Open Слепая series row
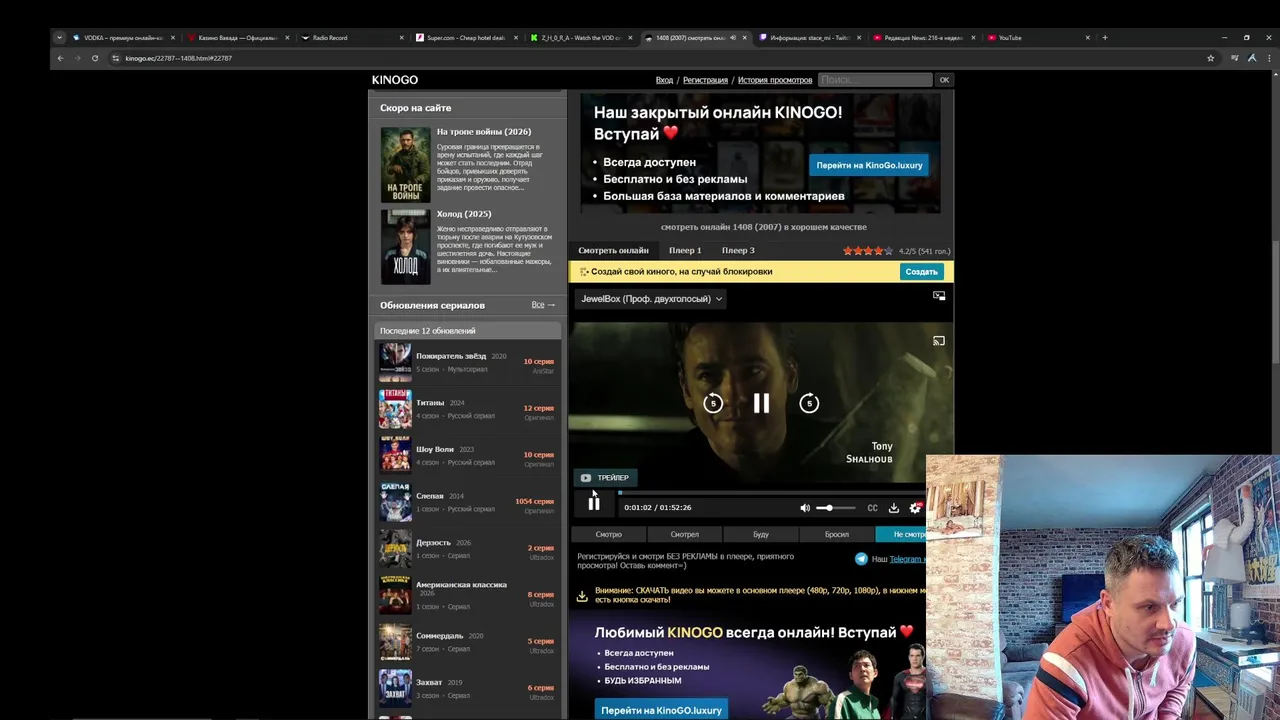Image resolution: width=1280 pixels, height=720 pixels. point(467,502)
